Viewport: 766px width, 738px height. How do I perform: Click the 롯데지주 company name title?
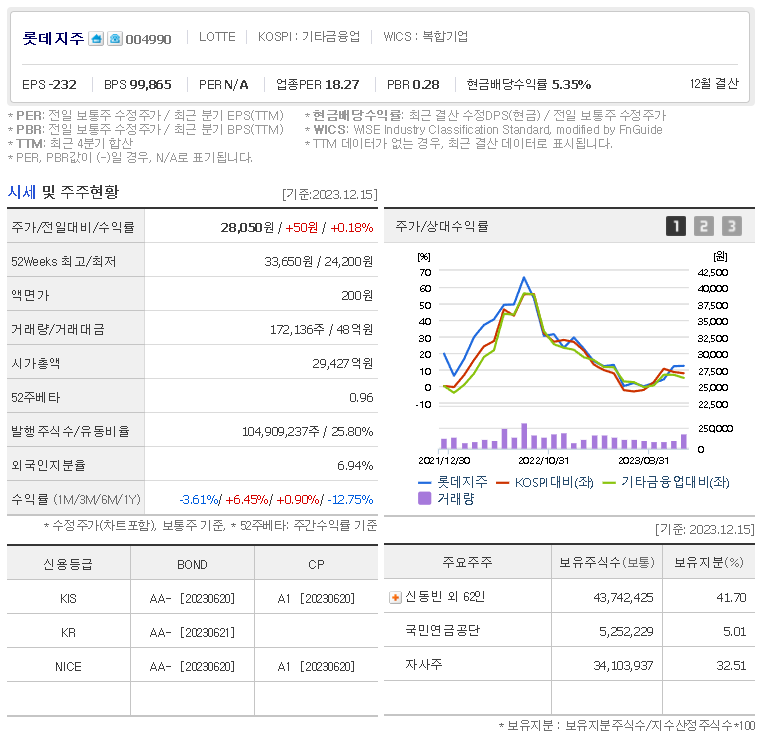(x=53, y=38)
